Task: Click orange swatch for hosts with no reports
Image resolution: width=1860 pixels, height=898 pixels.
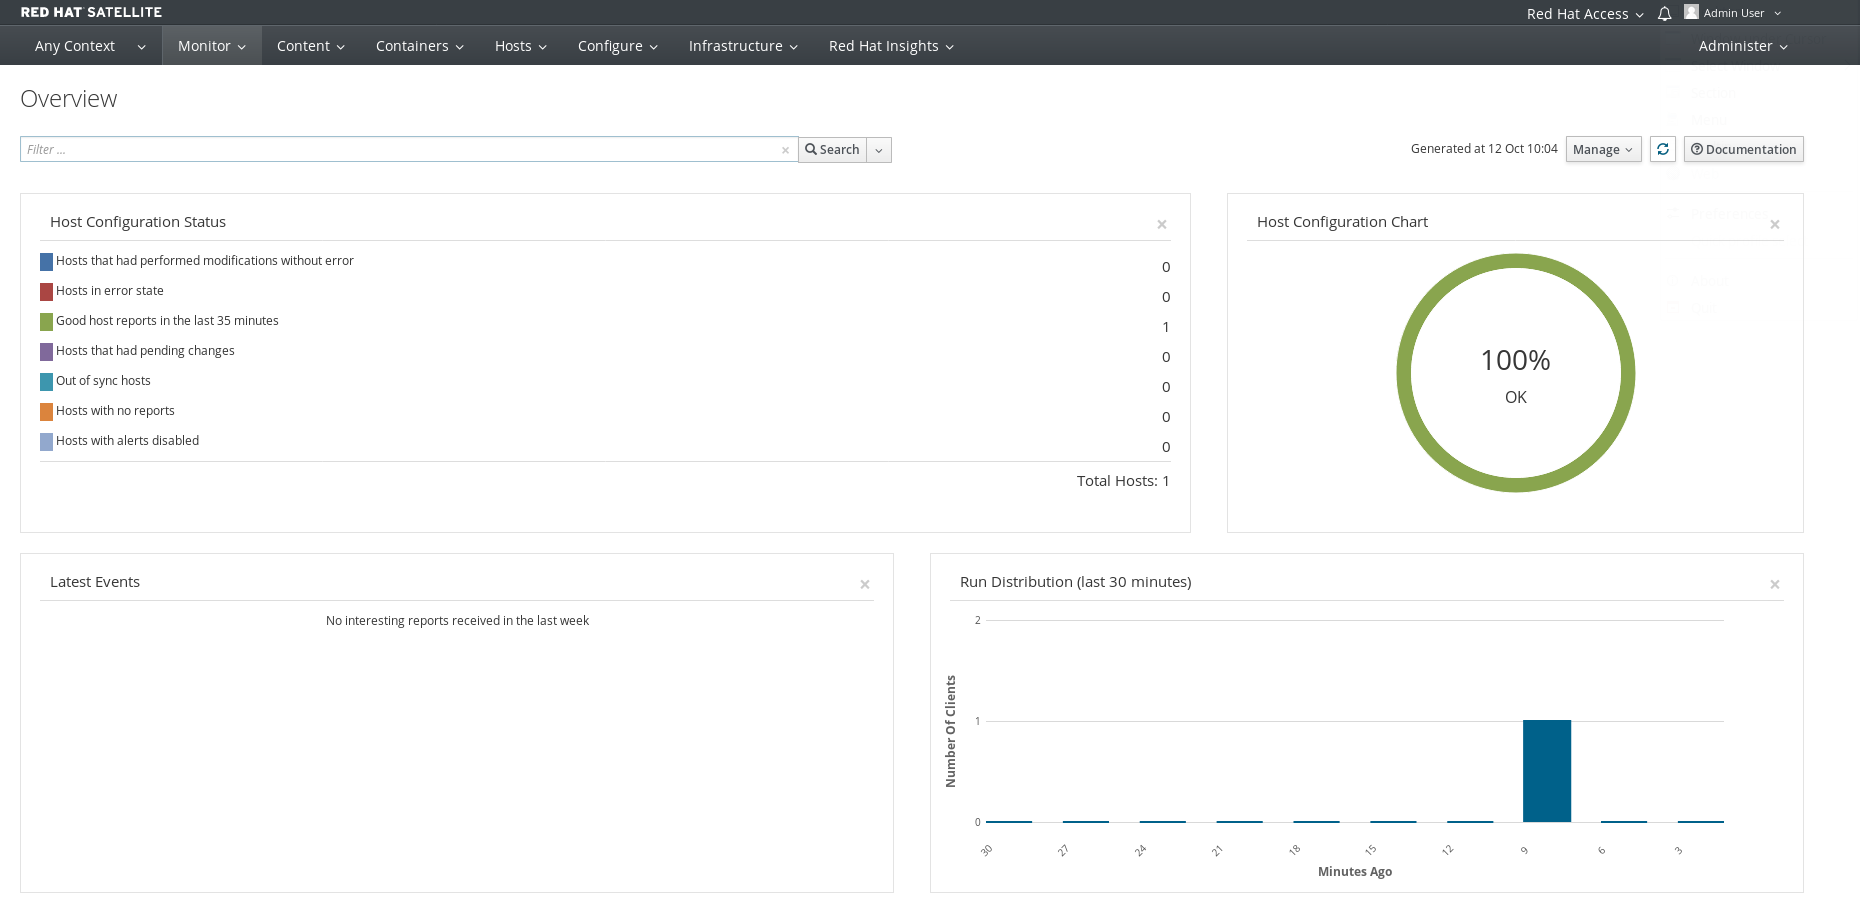Action: pos(46,412)
